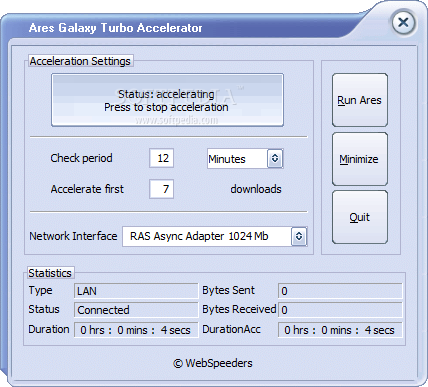
Task: Click the Type field showing LAN
Action: pyautogui.click(x=136, y=291)
